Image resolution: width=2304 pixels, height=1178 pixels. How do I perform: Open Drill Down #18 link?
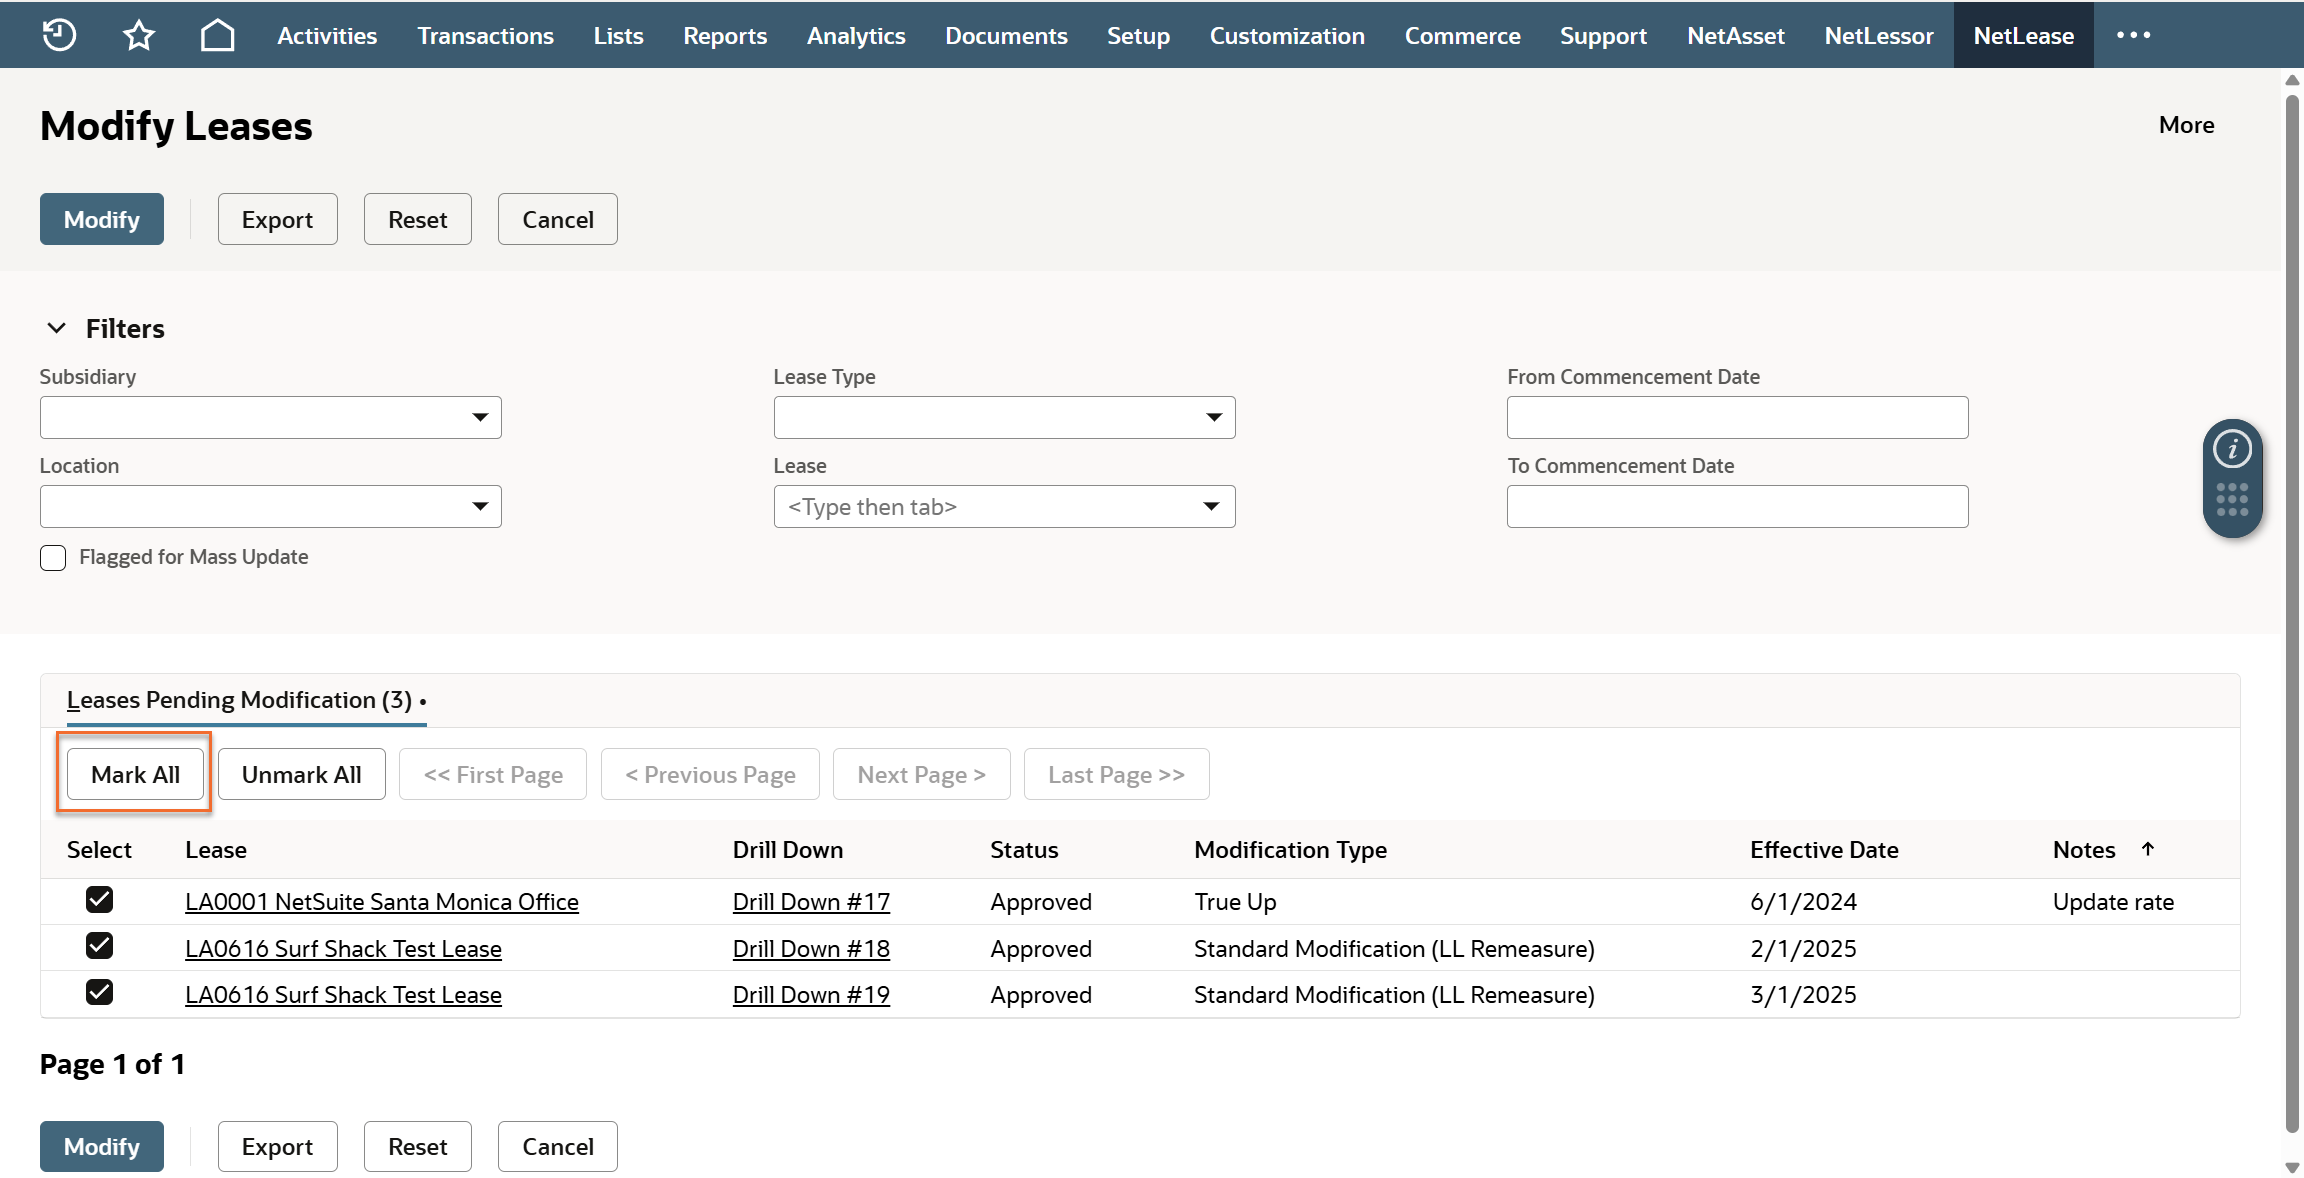tap(811, 949)
